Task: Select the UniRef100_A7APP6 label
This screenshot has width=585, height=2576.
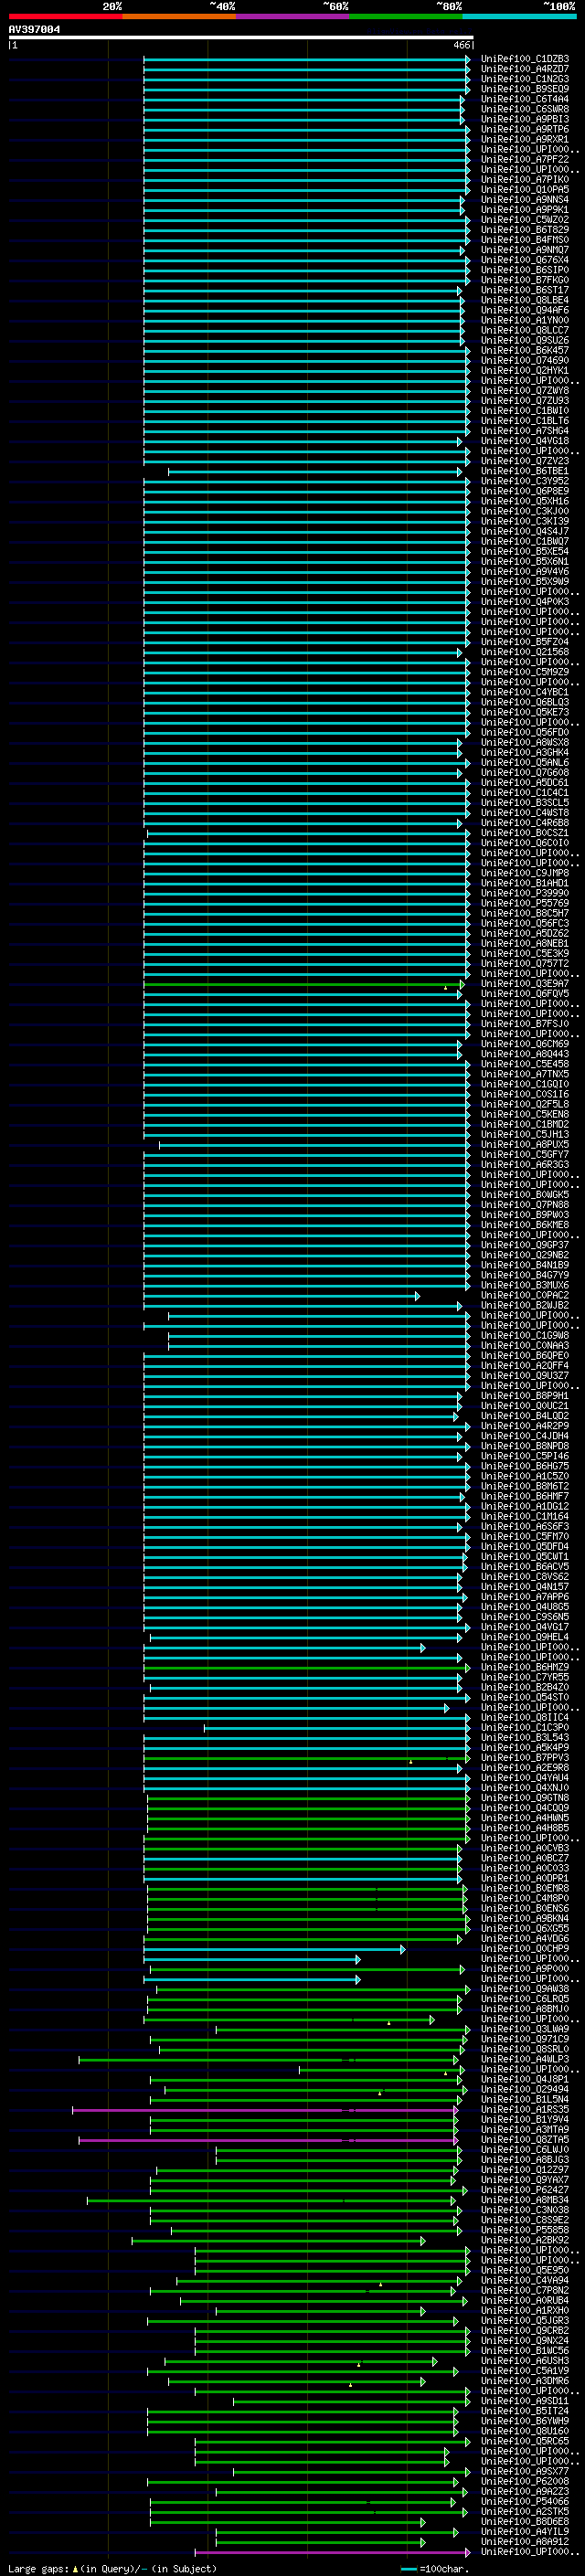Action: coord(525,1597)
